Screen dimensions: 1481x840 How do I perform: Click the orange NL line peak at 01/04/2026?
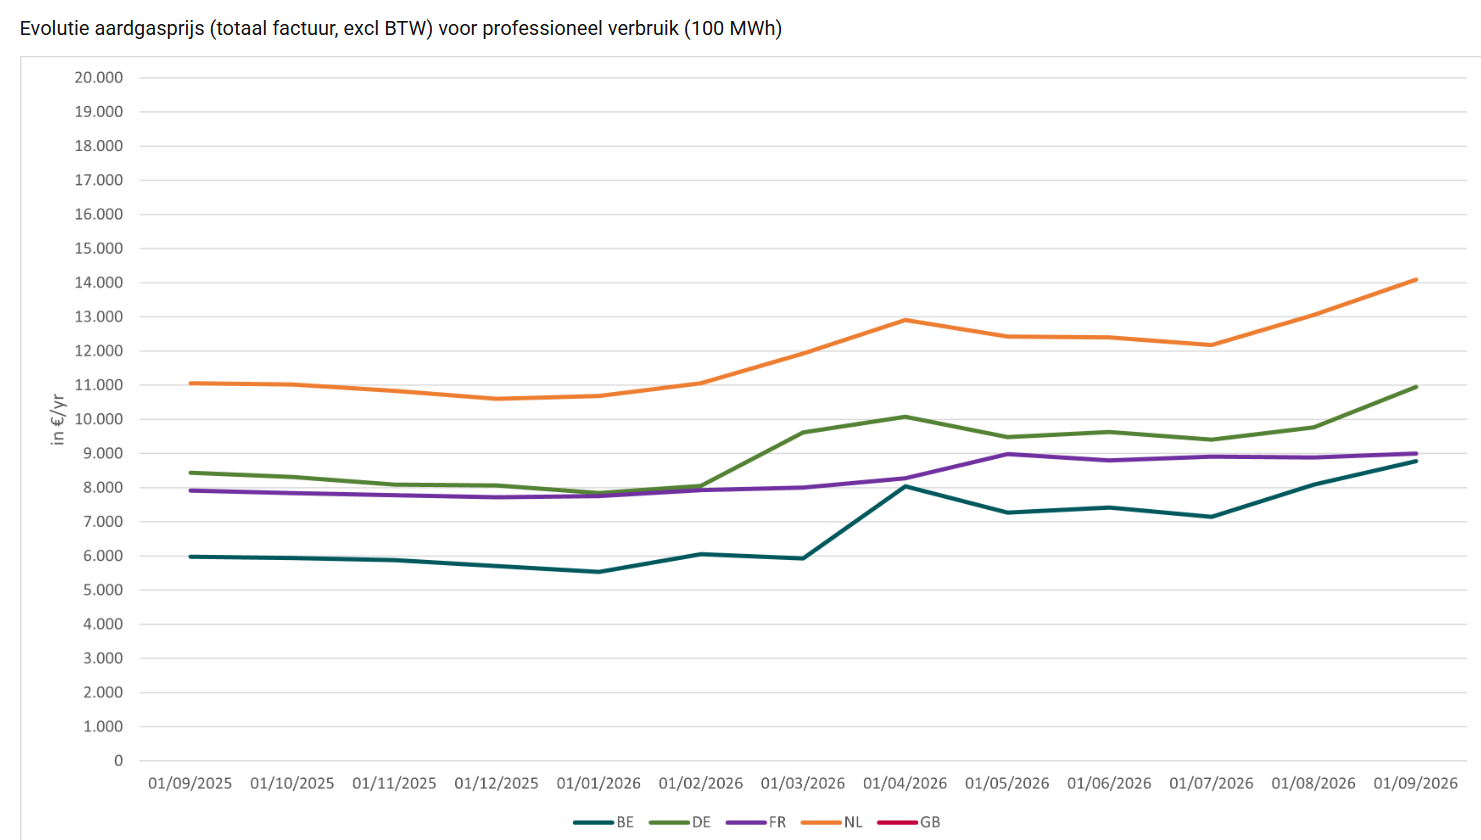(905, 320)
